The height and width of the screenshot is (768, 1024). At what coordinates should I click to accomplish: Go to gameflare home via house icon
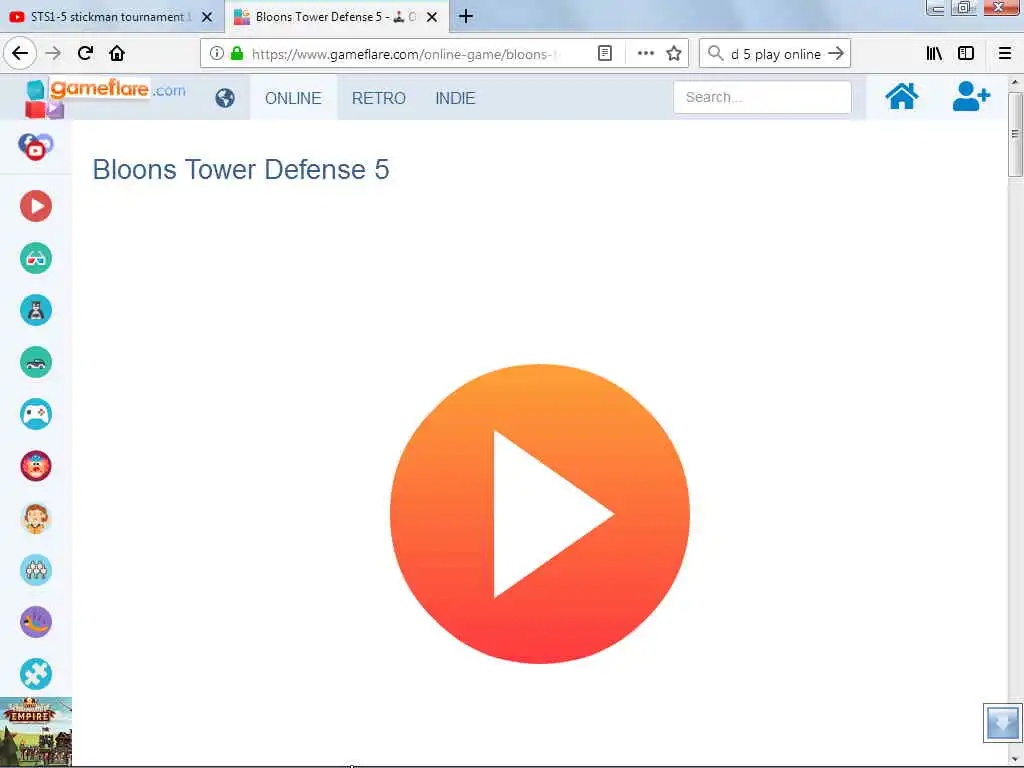(x=902, y=97)
